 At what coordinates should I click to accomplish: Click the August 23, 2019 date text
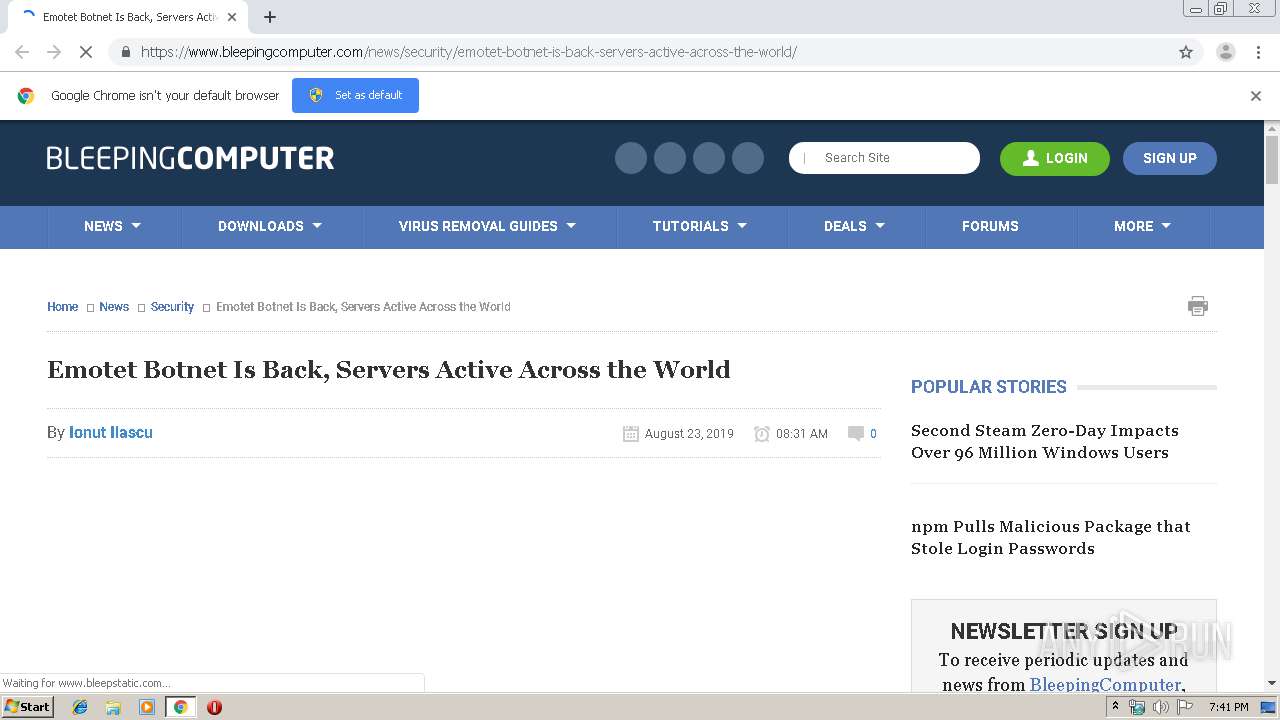[689, 434]
